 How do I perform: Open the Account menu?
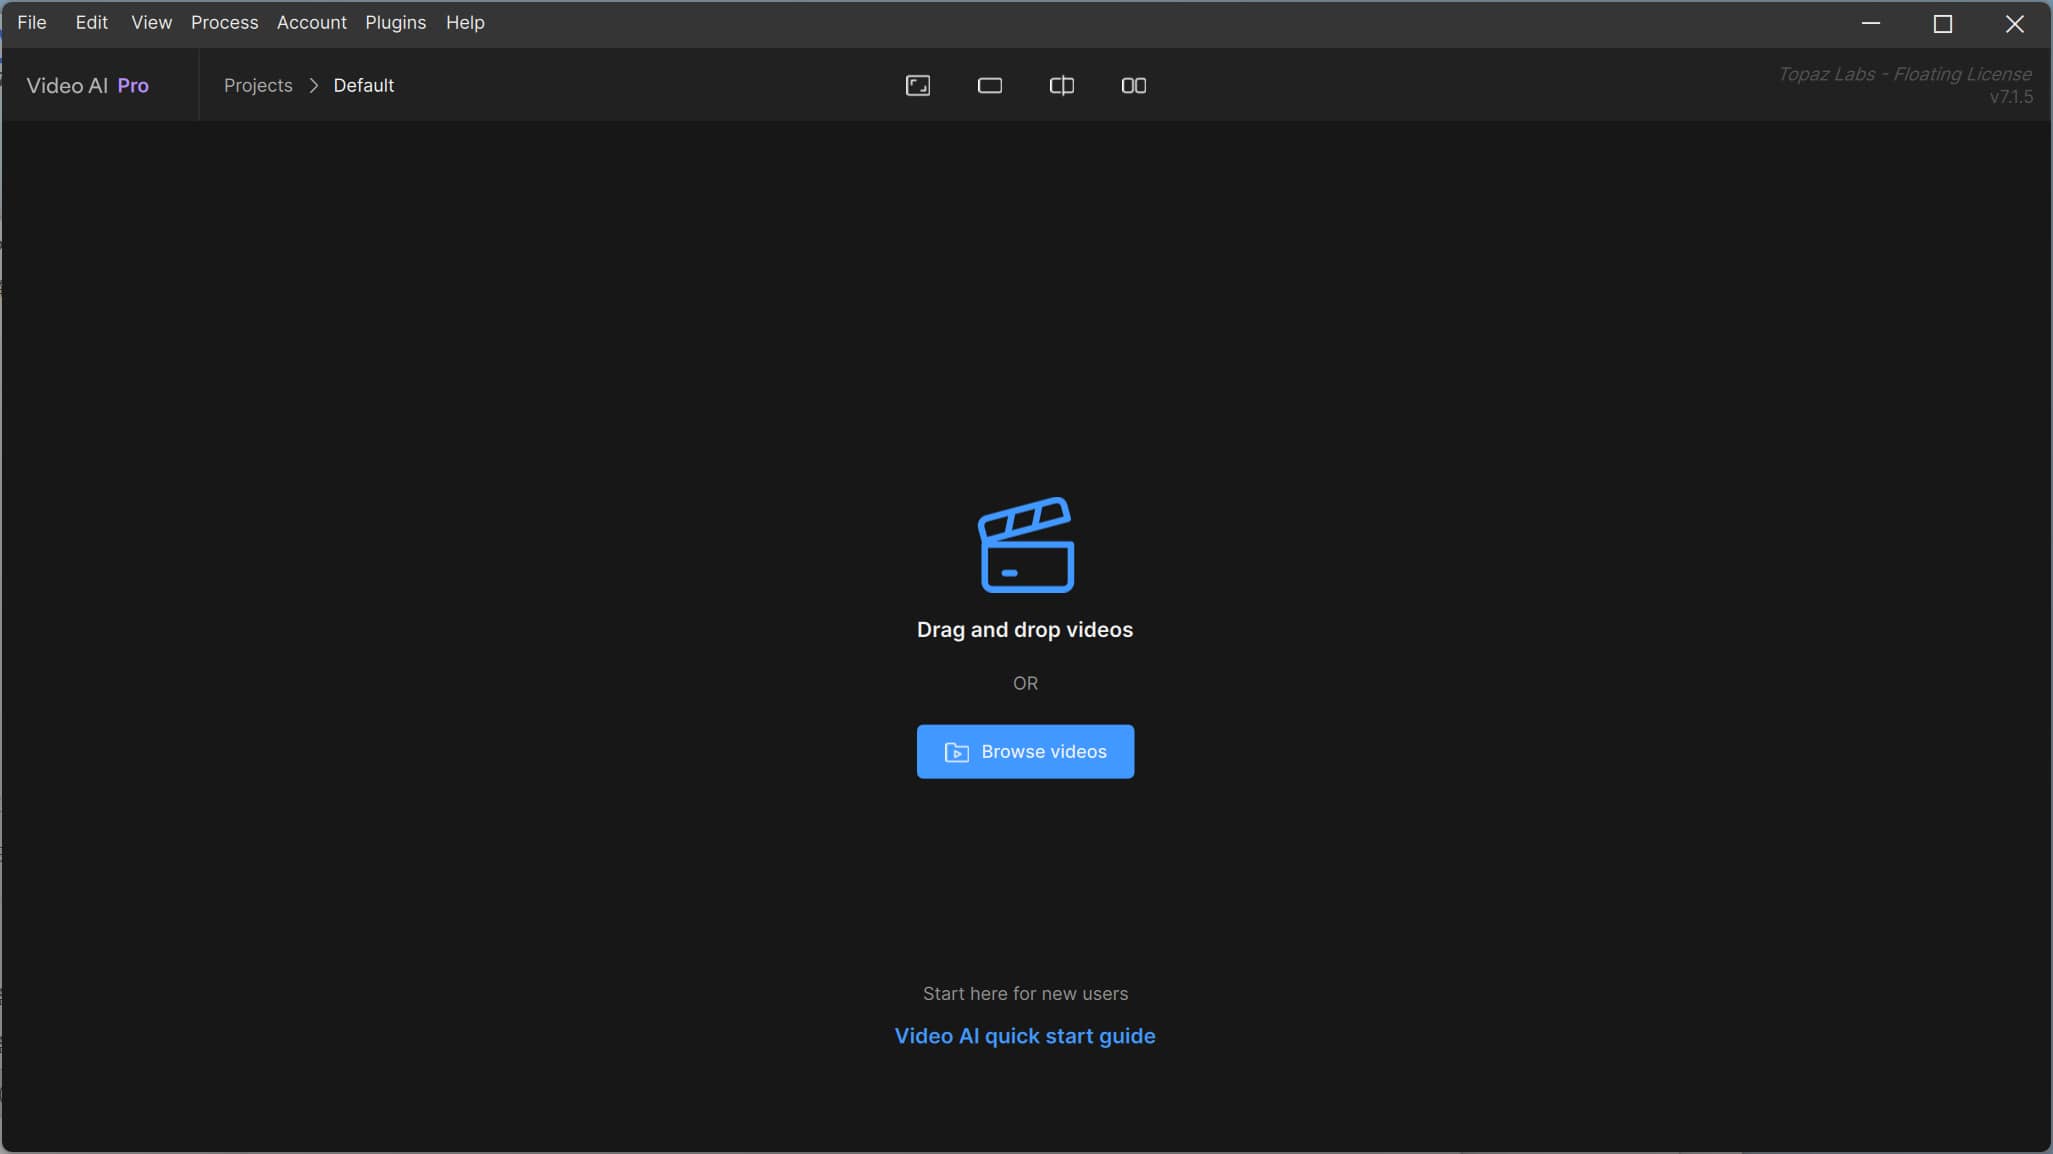click(311, 22)
